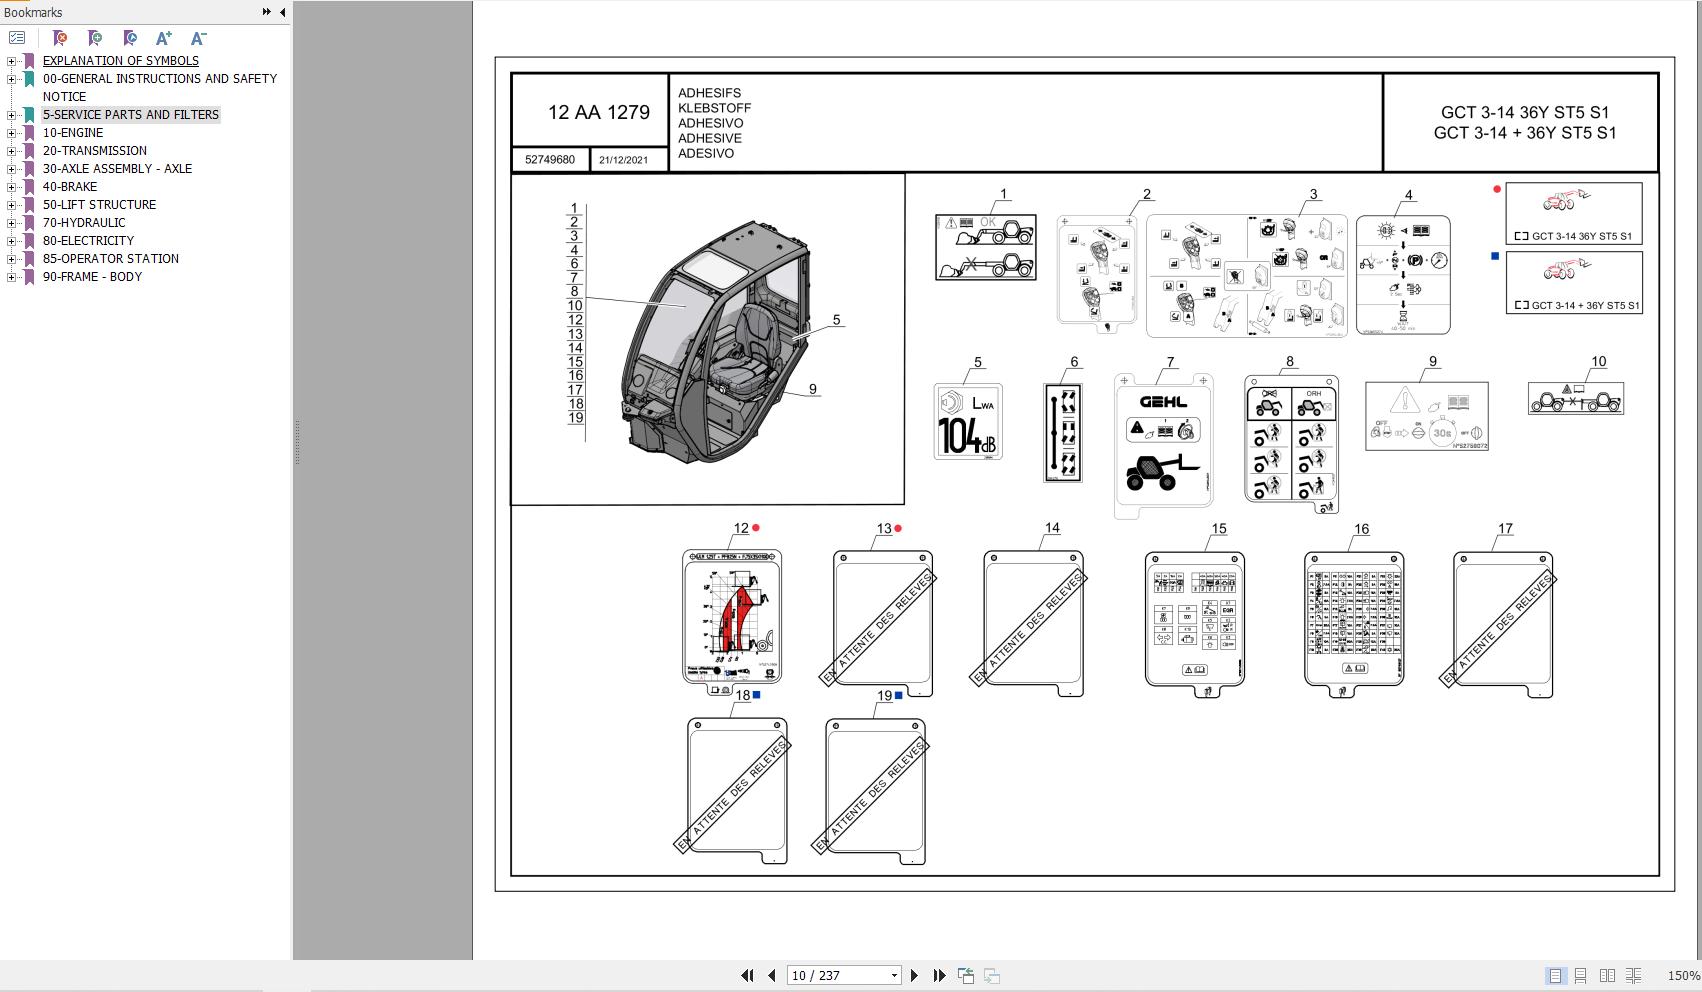This screenshot has height=992, width=1702.
Task: Expand the 50-LIFT STRUCTURE bookmark node
Action: coord(11,205)
